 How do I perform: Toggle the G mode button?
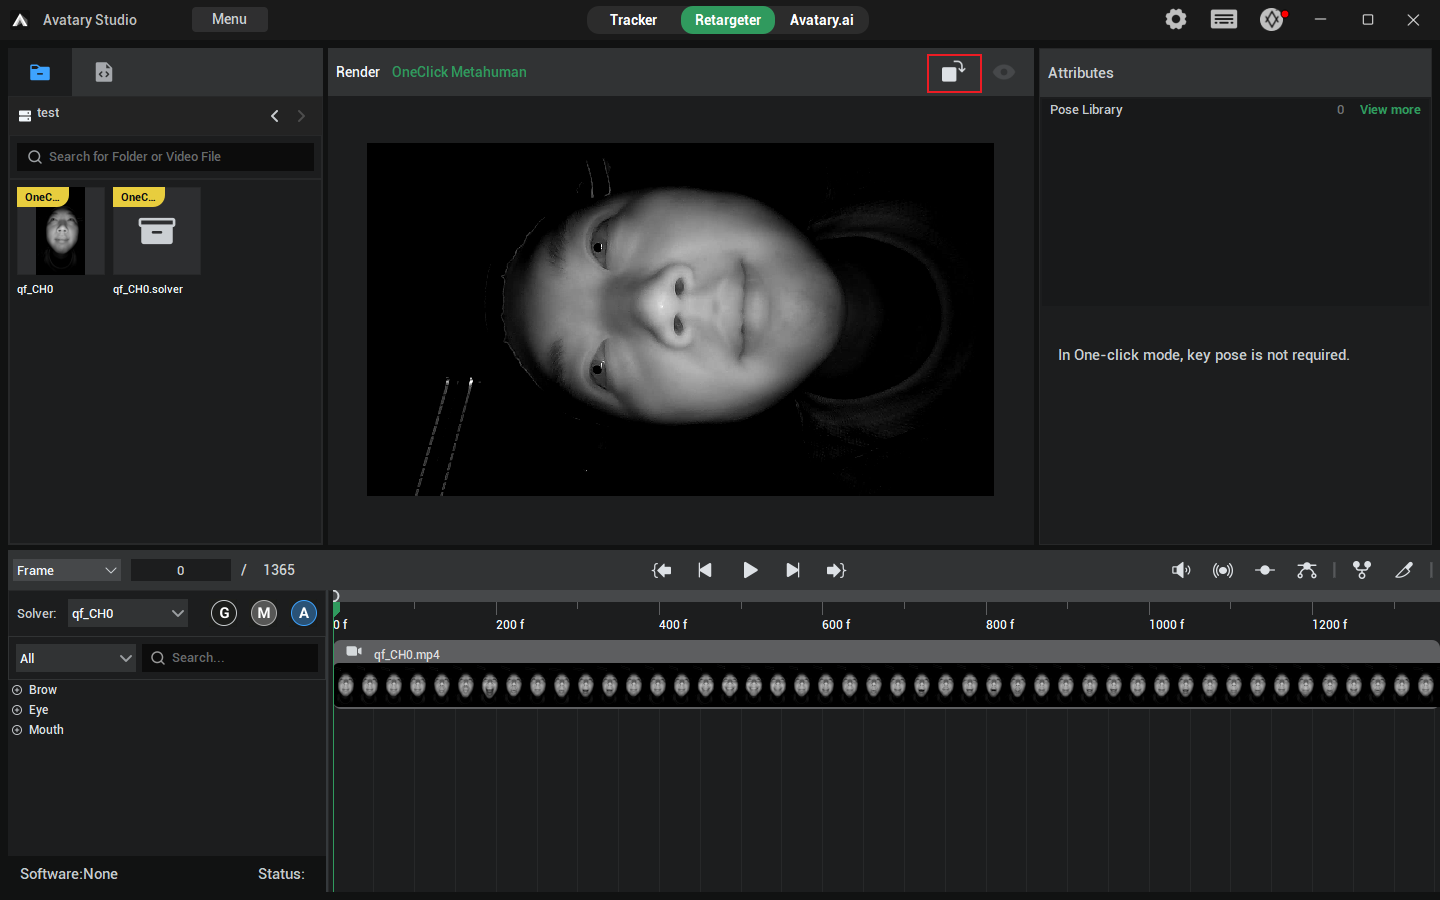click(x=224, y=613)
